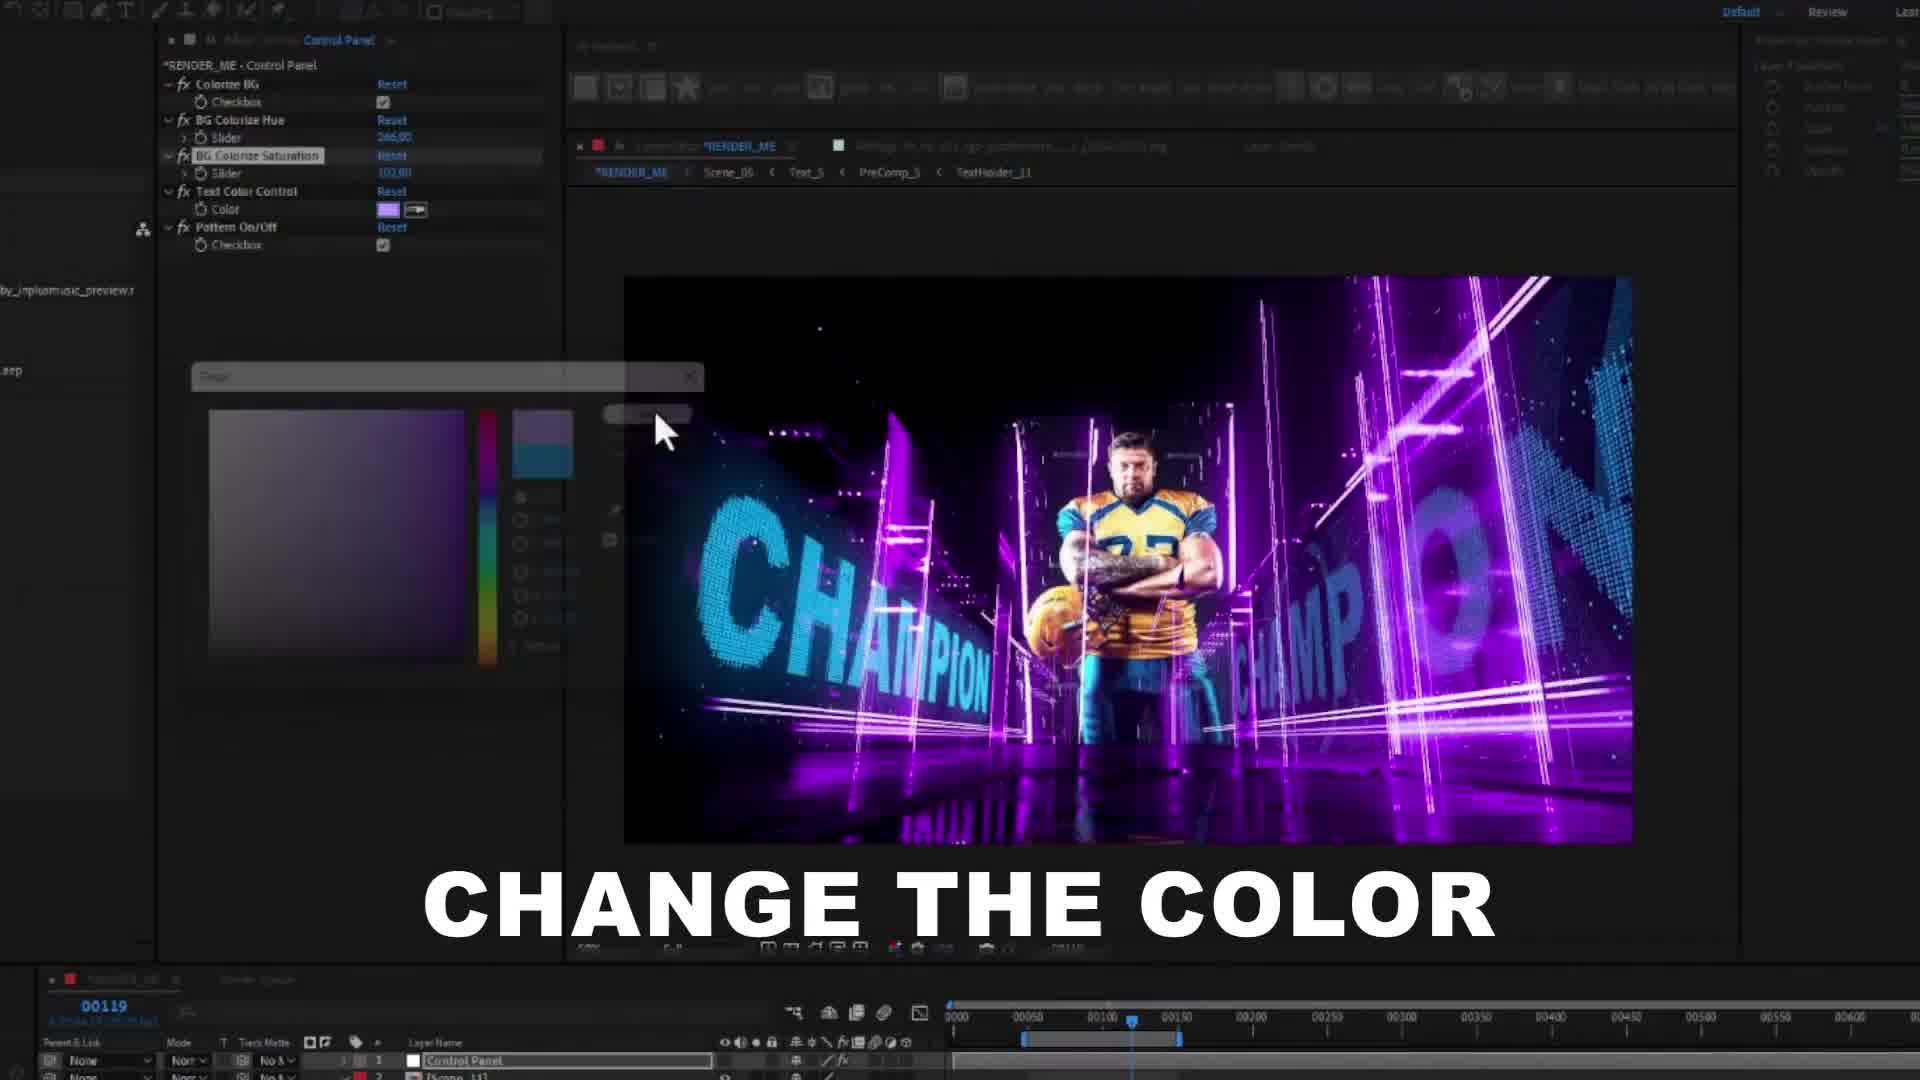Viewport: 1920px width, 1080px height.
Task: Click the BG Colorize Hue slider value
Action: pyautogui.click(x=395, y=137)
